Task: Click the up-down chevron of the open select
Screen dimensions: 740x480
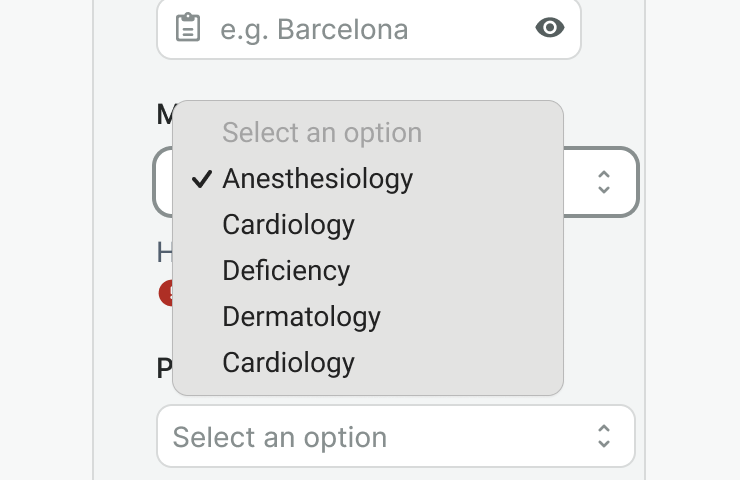Action: tap(603, 181)
